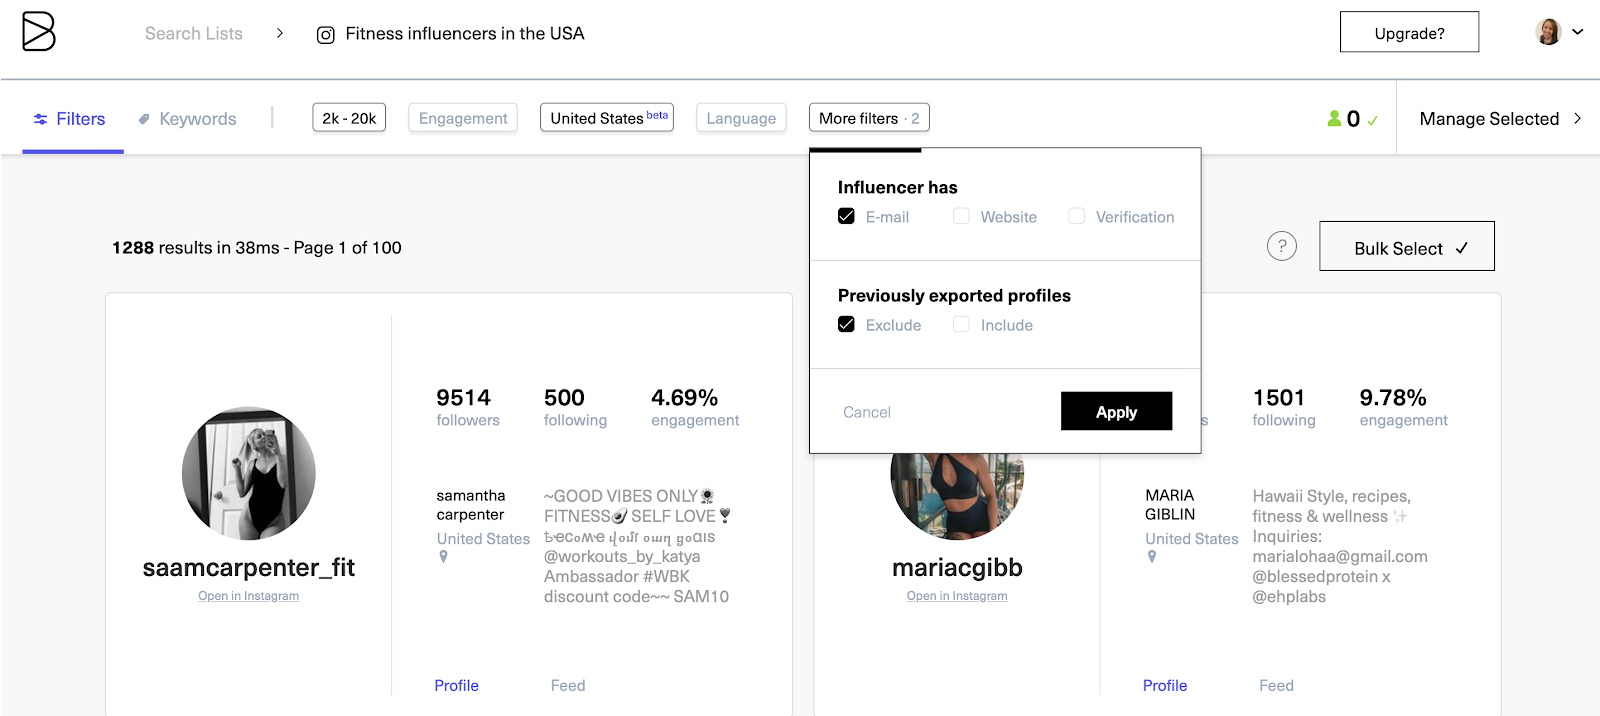
Task: Open the Feed tab for saamcarpenter_fit
Action: (568, 685)
